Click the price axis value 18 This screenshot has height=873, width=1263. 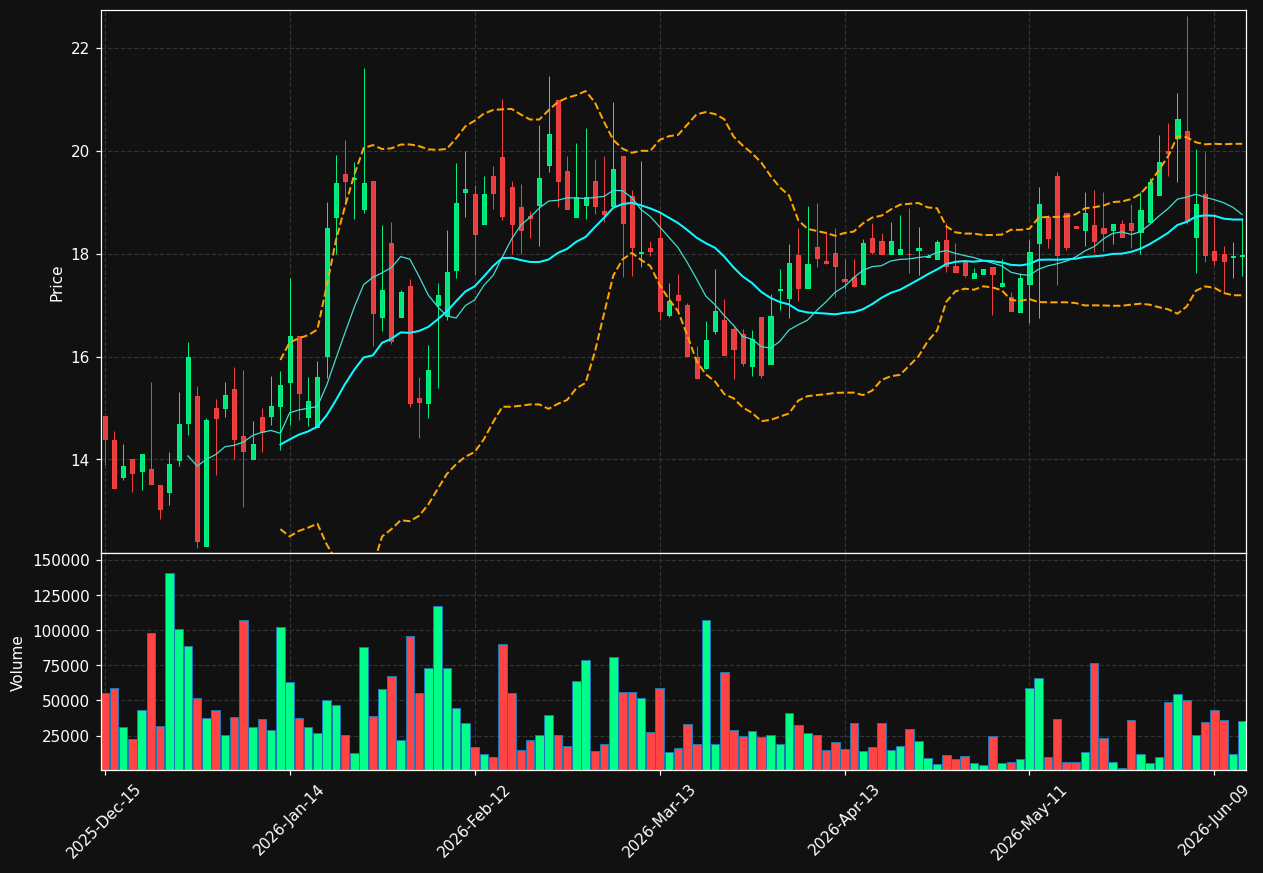[80, 255]
